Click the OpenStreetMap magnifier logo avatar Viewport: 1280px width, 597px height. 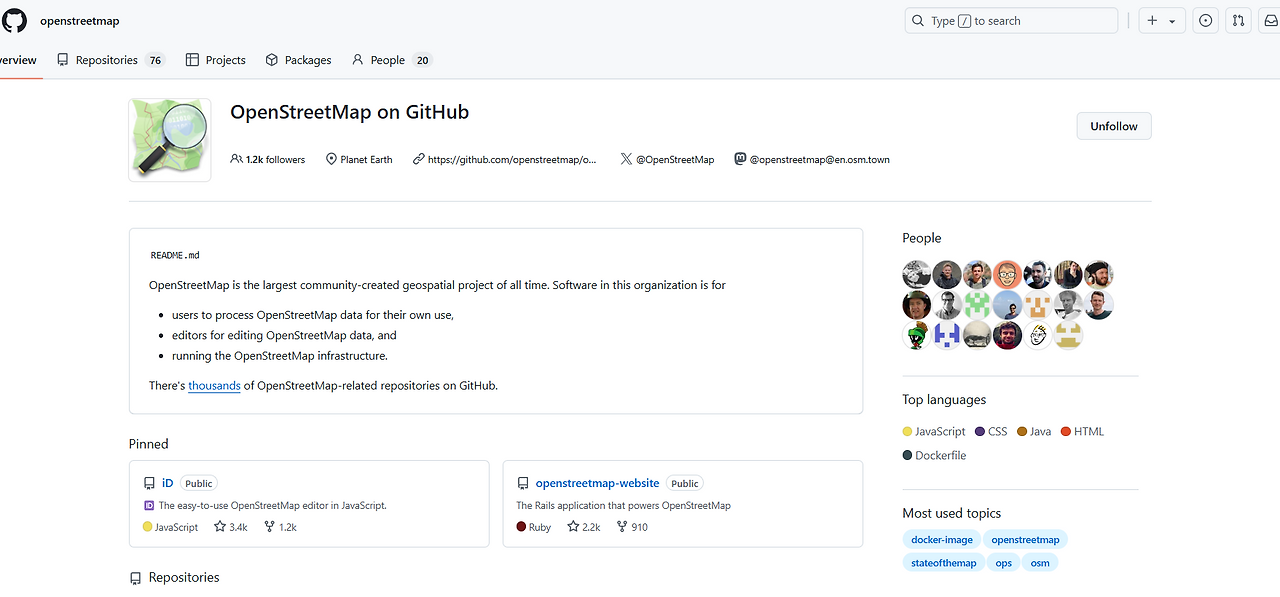[x=170, y=139]
